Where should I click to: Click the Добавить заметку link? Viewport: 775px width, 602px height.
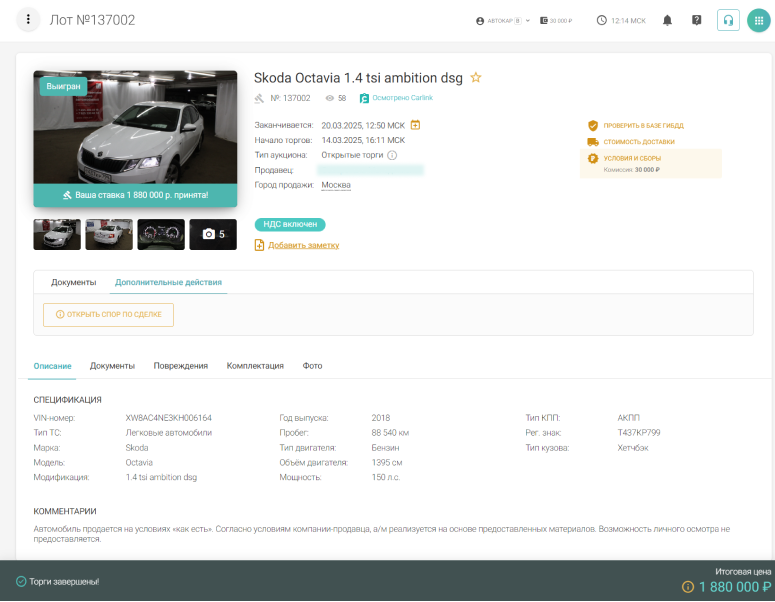tap(303, 245)
